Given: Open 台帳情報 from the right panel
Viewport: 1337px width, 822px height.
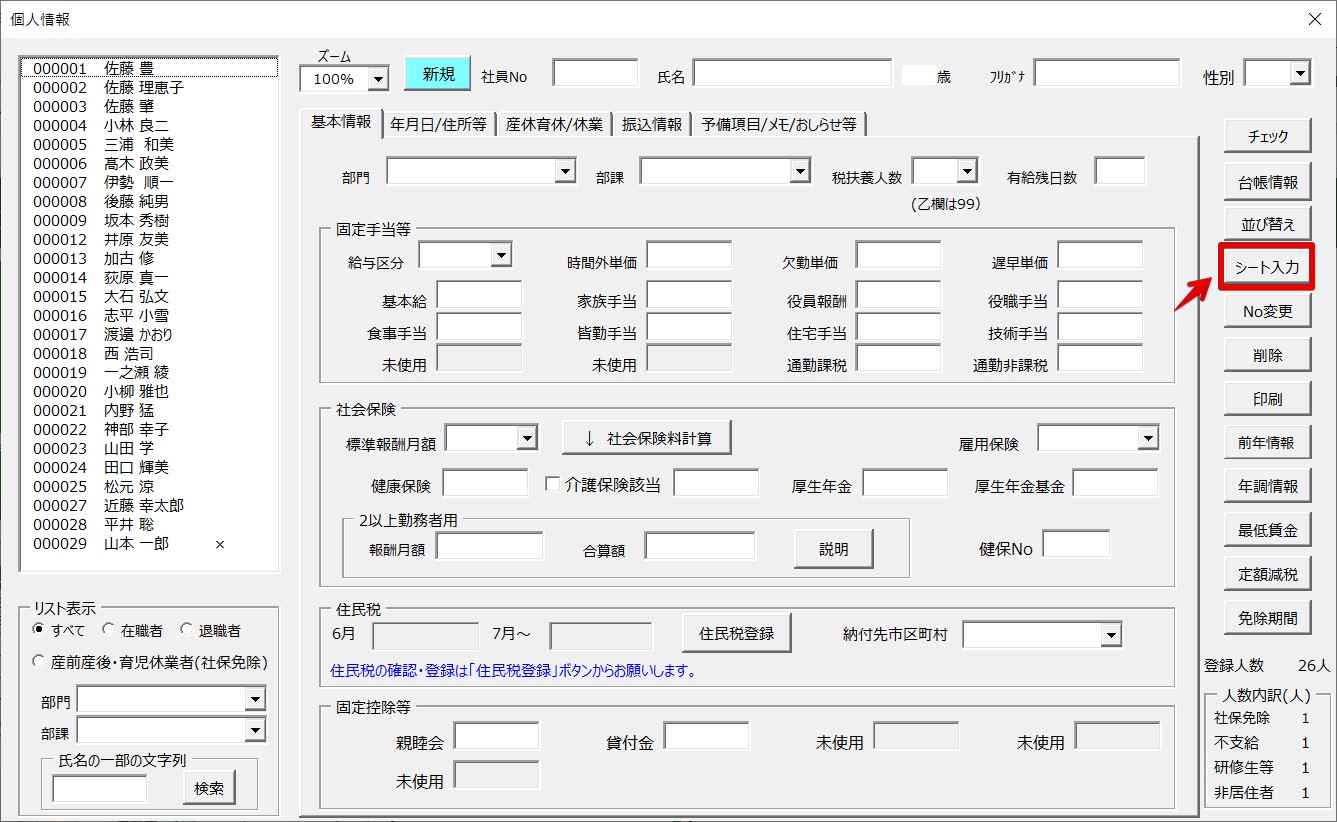Looking at the screenshot, I should [1267, 182].
